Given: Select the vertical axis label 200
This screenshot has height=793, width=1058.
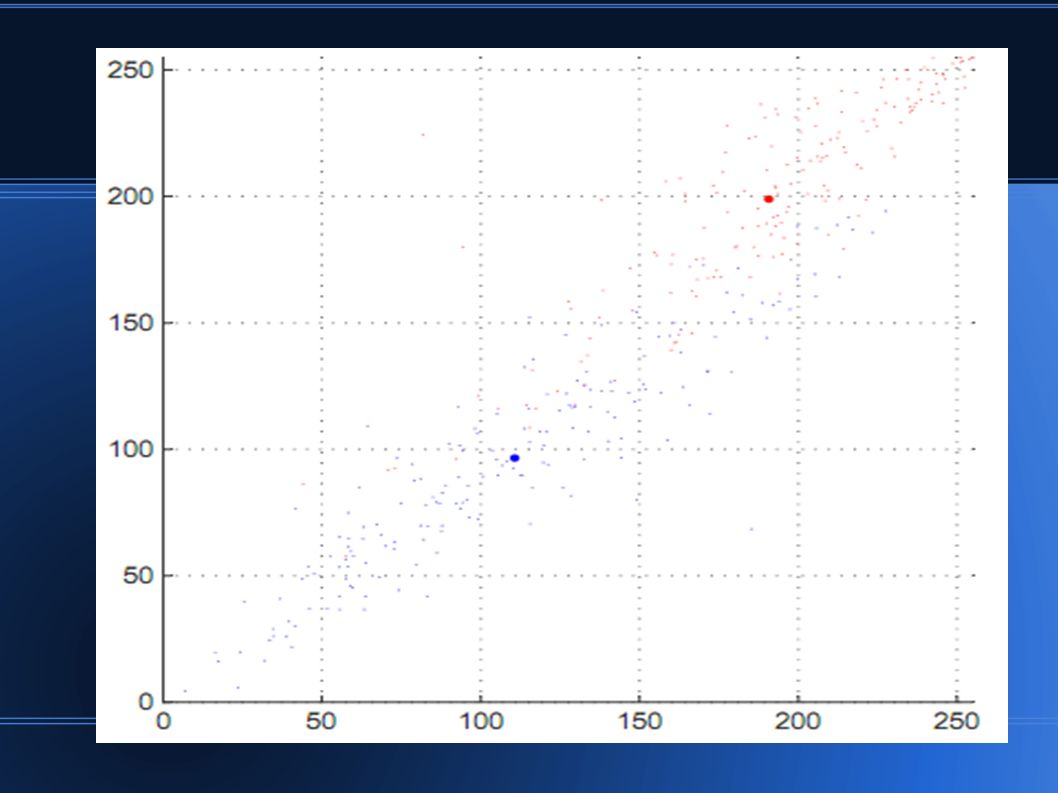Looking at the screenshot, I should (131, 196).
